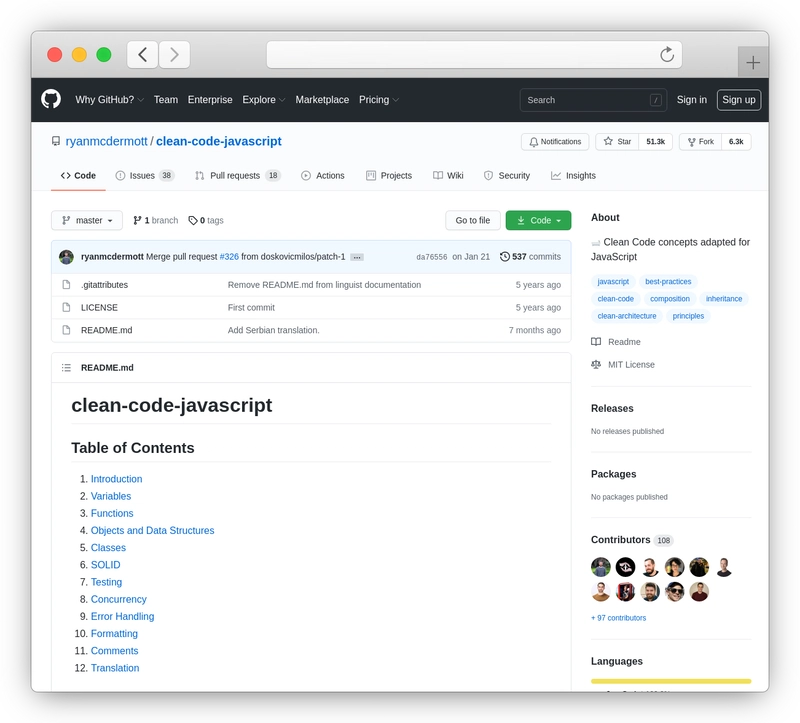Switch to the Pull requests tab
Screen dimensions: 800x723
pyautogui.click(x=238, y=176)
